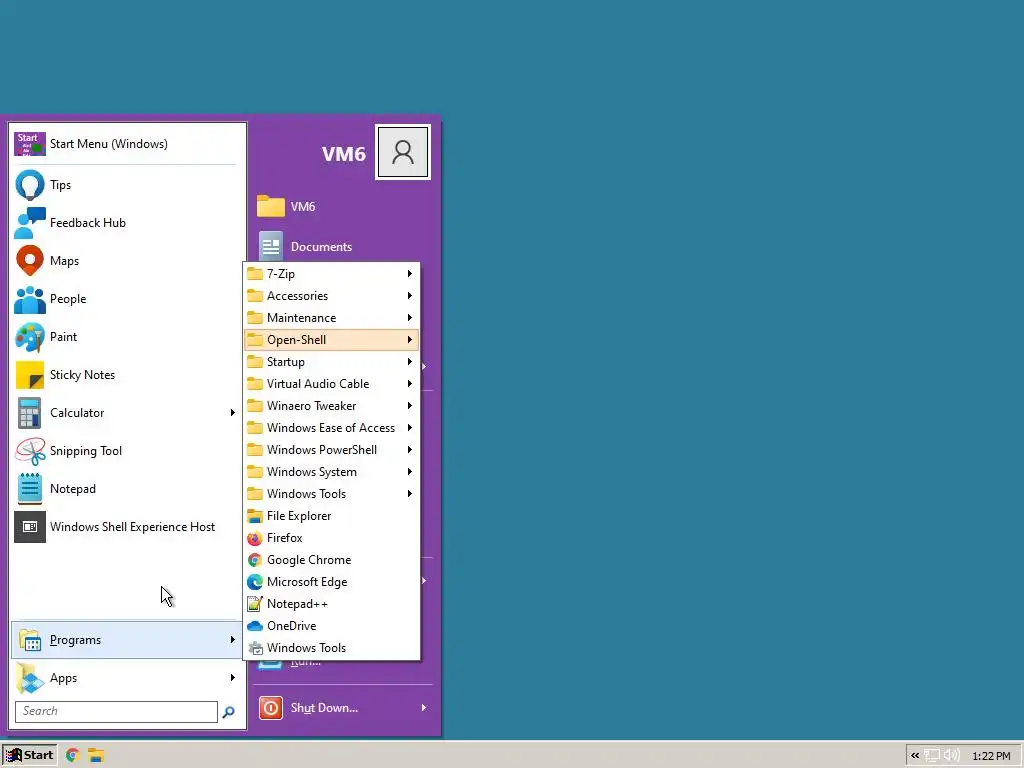Open Notepad++ from Programs submenu
The width and height of the screenshot is (1024, 768).
pyautogui.click(x=332, y=604)
